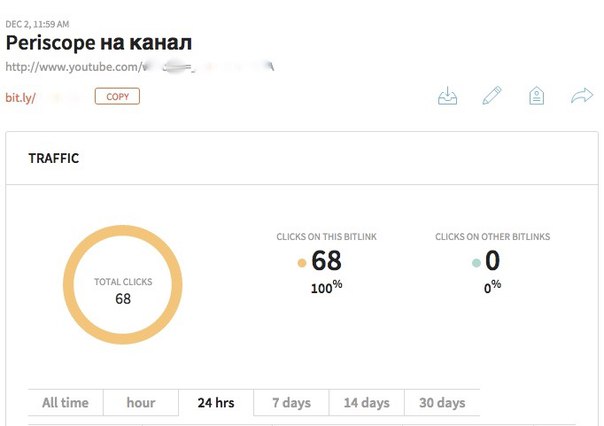Image resolution: width=604 pixels, height=426 pixels.
Task: Open the bit.ly short link
Action: tap(20, 98)
